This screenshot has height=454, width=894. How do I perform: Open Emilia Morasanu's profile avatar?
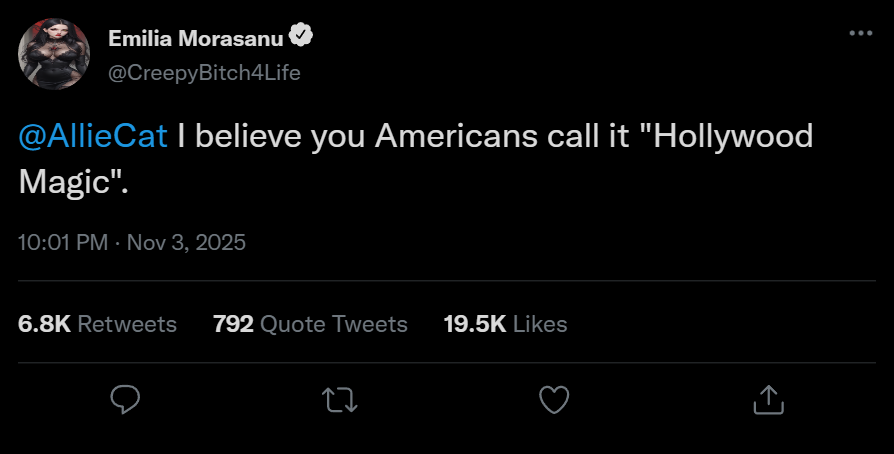[x=54, y=53]
